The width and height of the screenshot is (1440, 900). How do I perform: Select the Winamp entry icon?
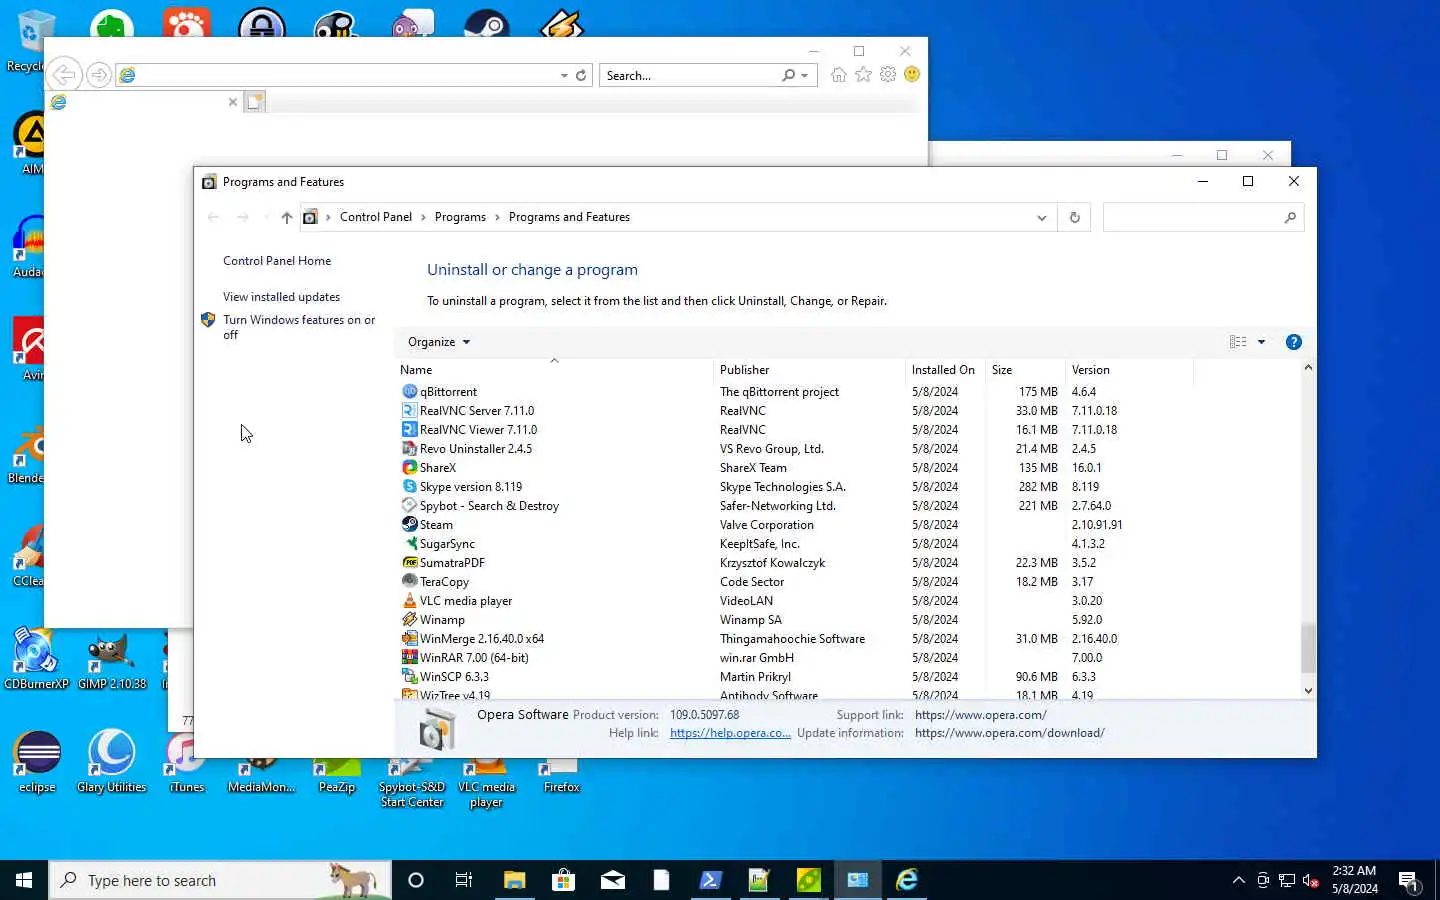409,620
